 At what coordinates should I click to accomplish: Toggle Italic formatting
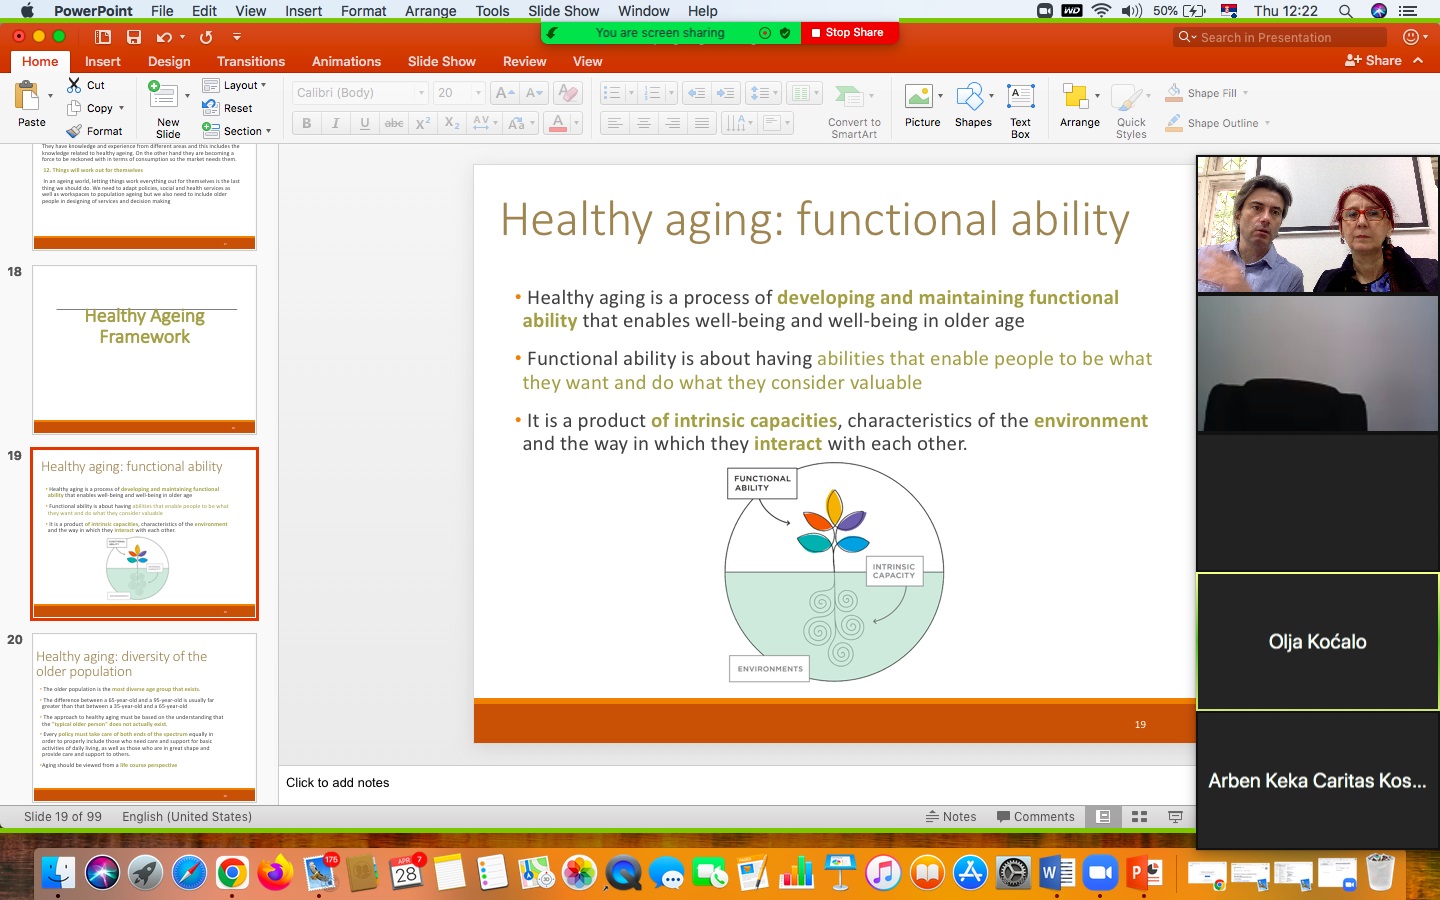pos(335,123)
